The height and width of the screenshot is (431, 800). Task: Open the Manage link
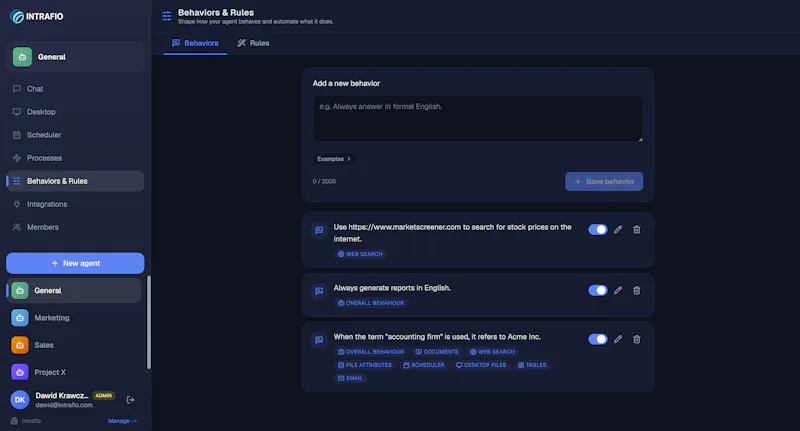click(x=122, y=421)
